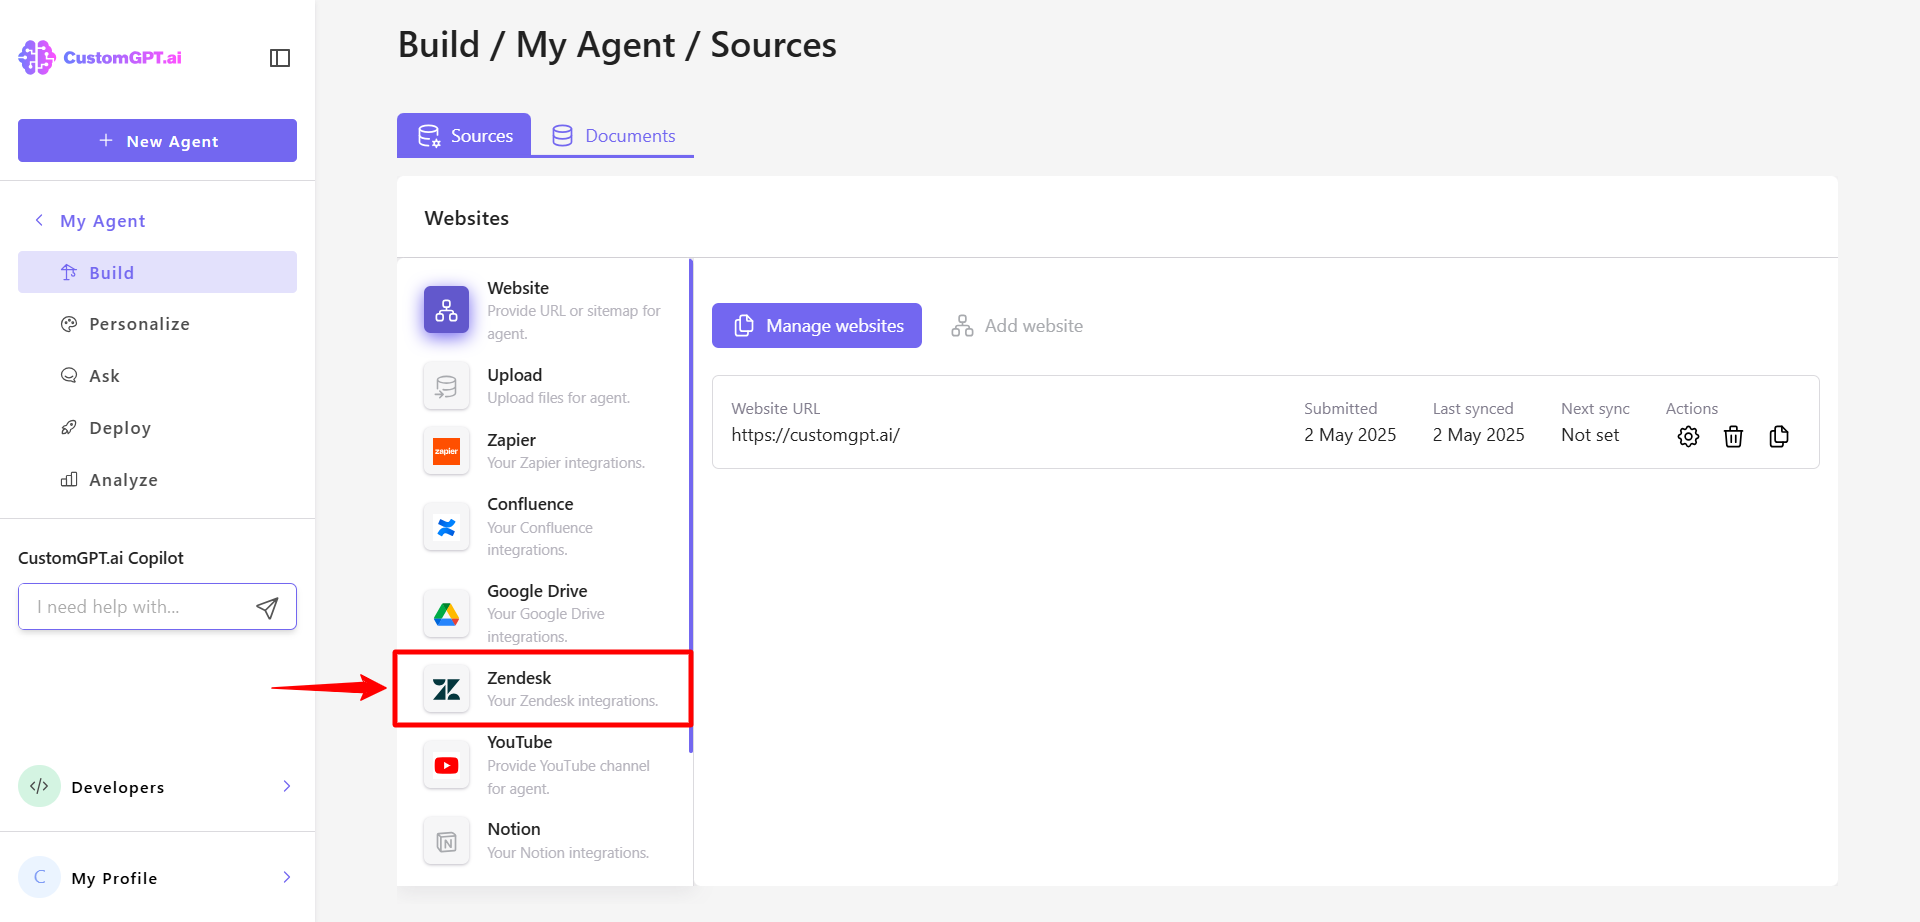Screen dimensions: 1920x922
Task: Open the Ask section
Action: coord(157,376)
